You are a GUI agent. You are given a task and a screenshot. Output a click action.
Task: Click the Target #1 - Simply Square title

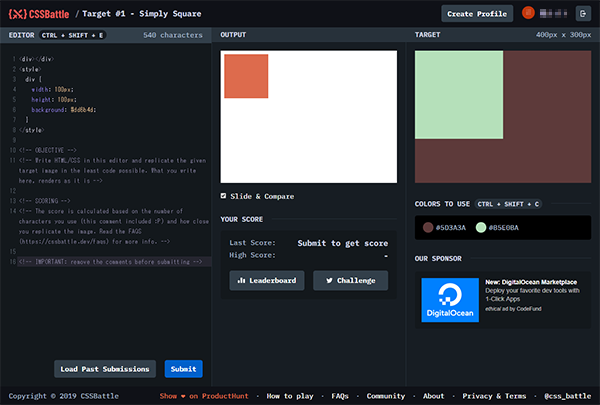click(x=142, y=14)
